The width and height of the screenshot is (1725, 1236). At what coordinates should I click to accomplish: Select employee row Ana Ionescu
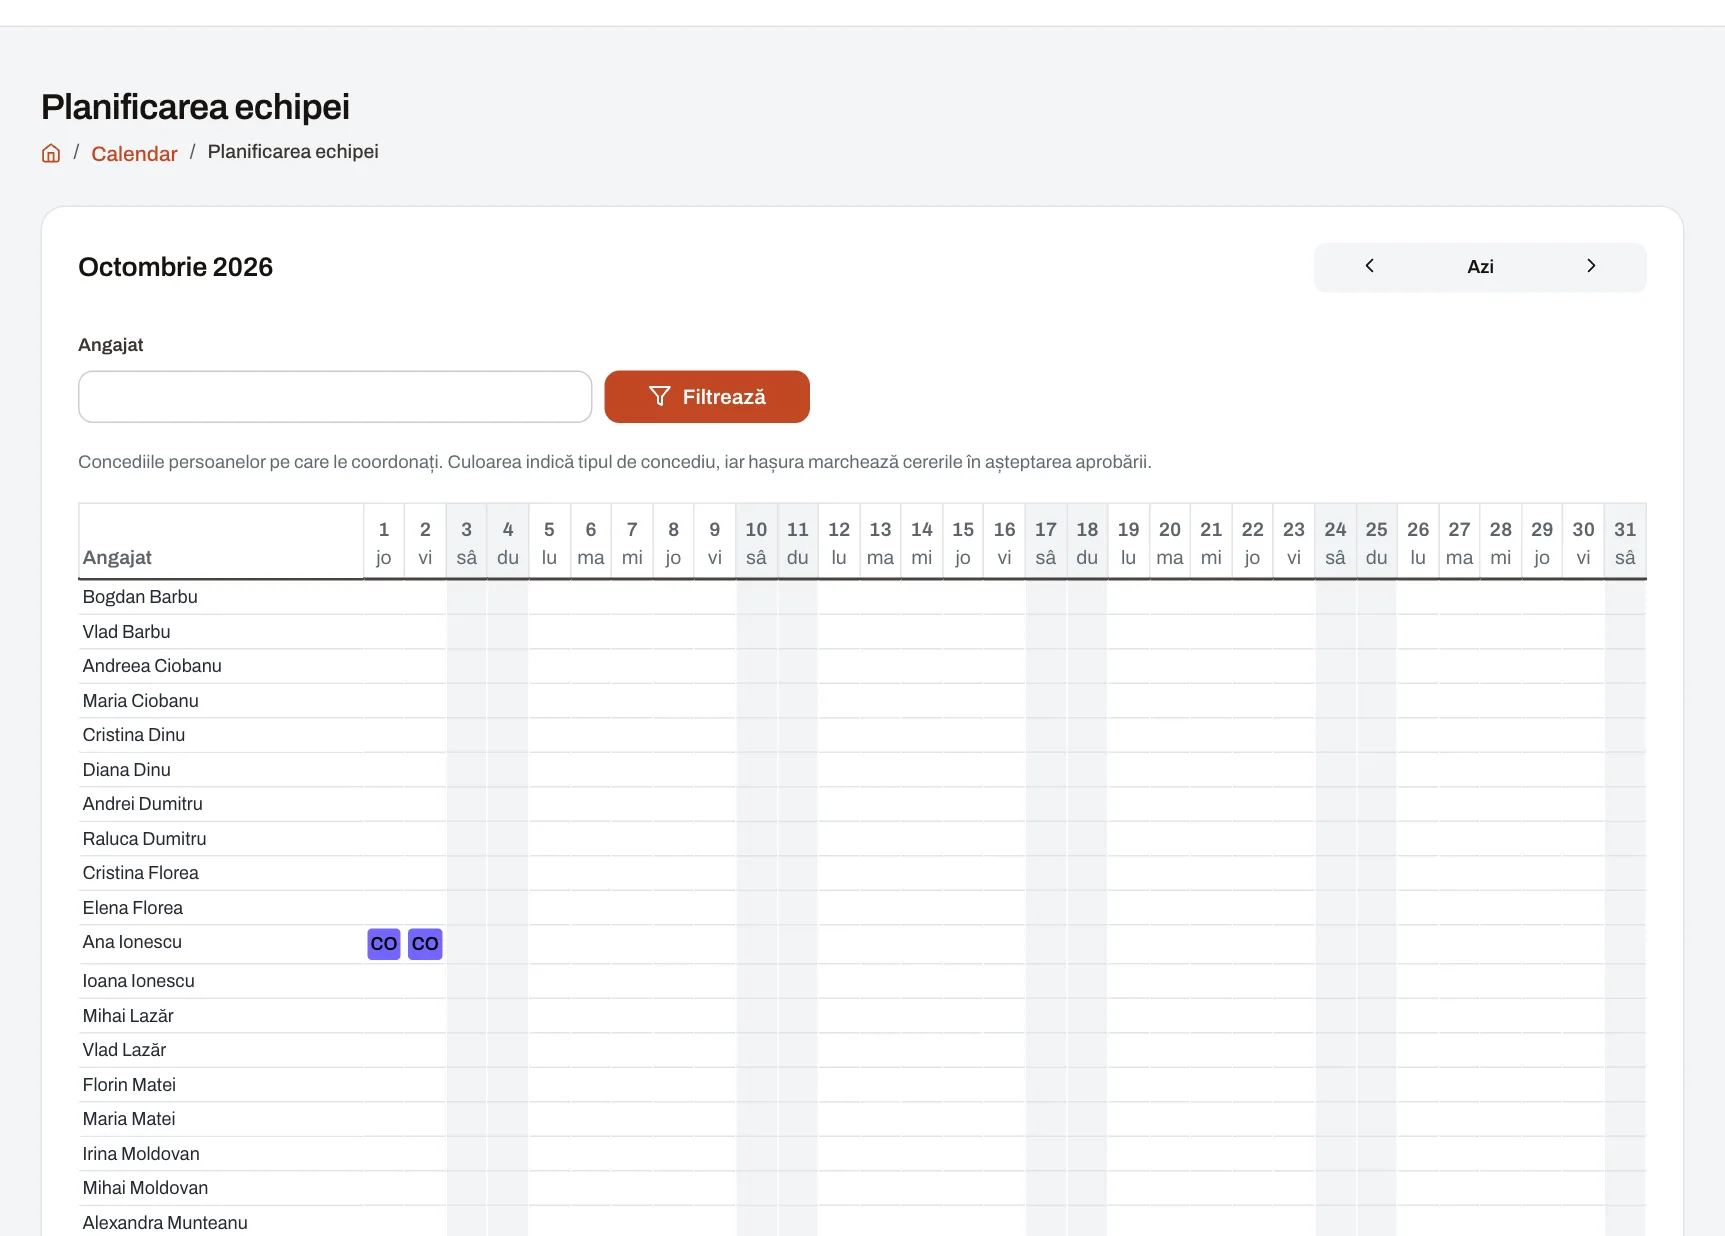pos(862,944)
